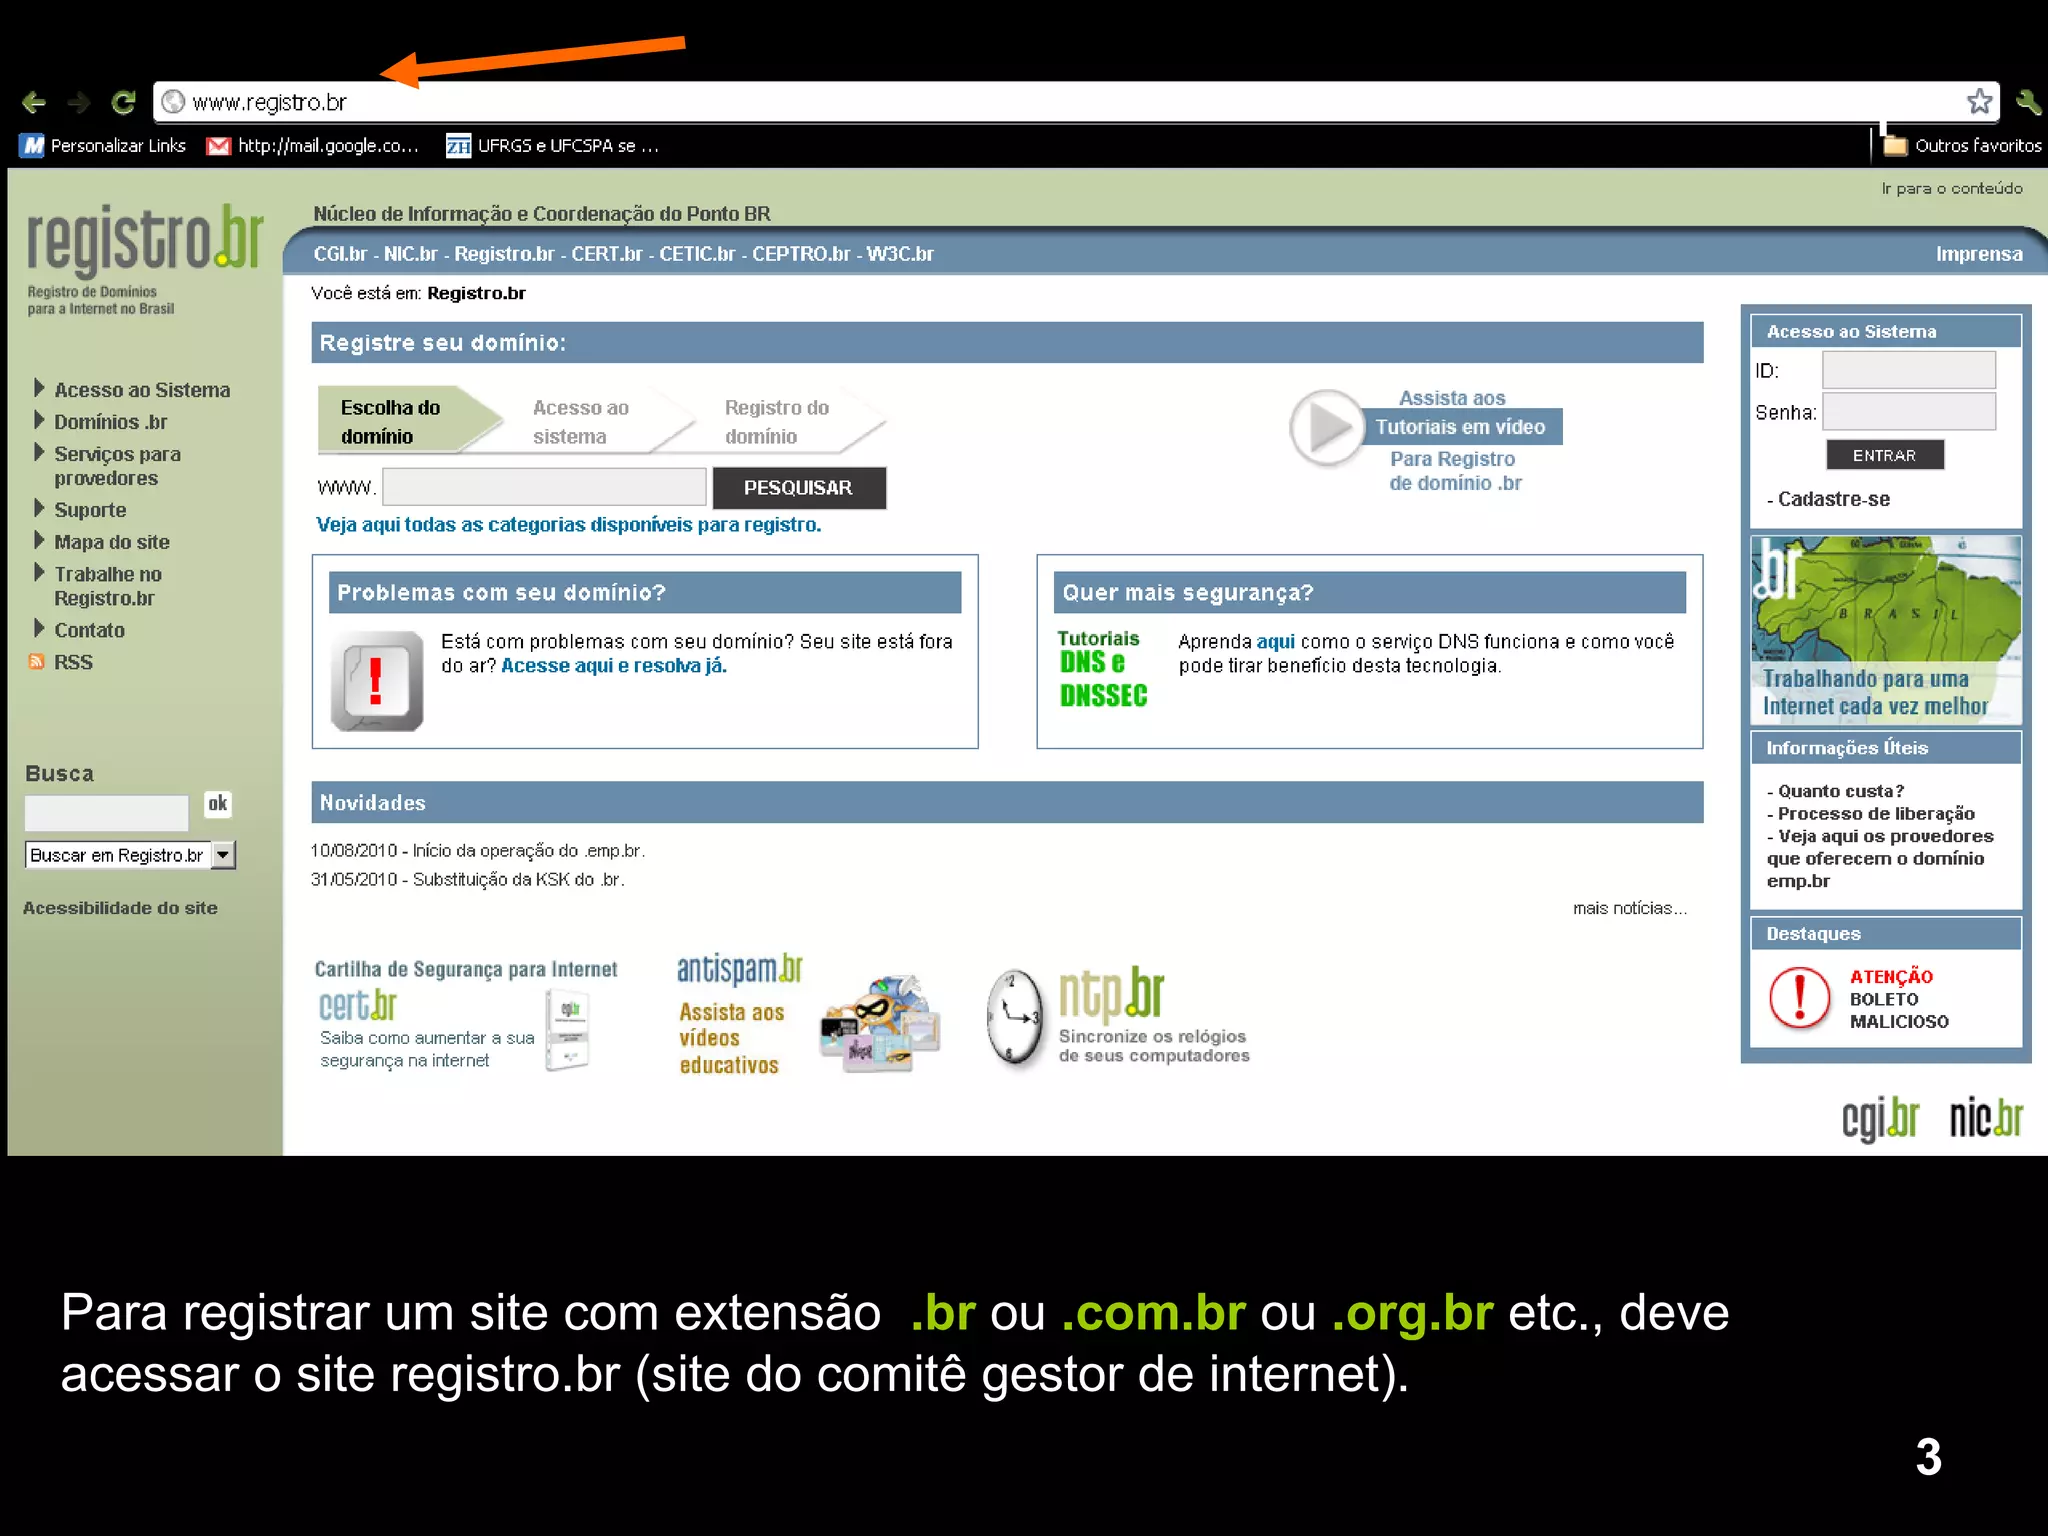
Task: Click the Tutoriais DNS e DNSSEC logo
Action: 1102,669
